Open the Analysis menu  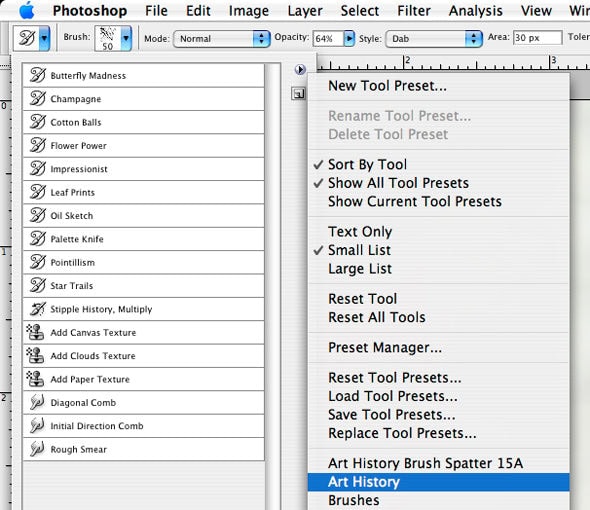pyautogui.click(x=476, y=11)
